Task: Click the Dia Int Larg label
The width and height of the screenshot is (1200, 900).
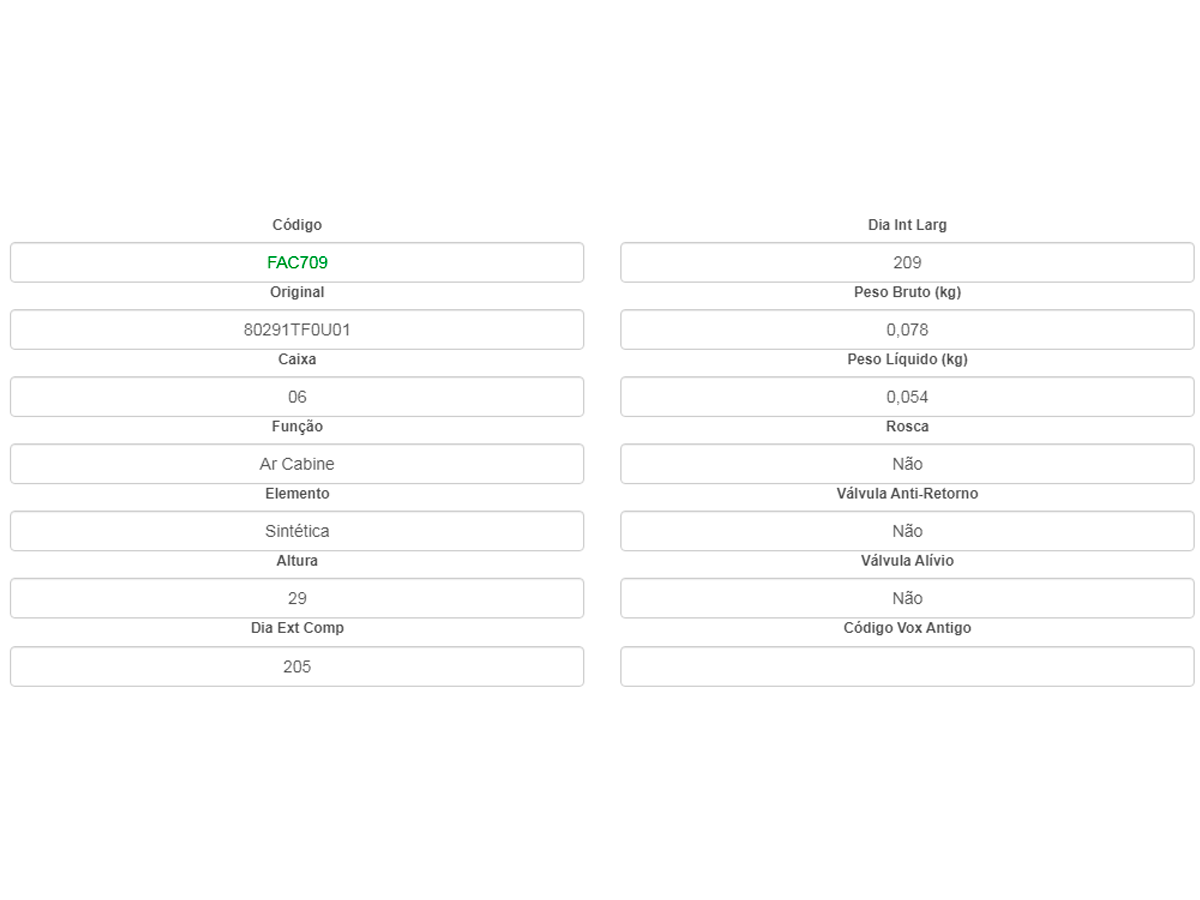Action: (907, 225)
